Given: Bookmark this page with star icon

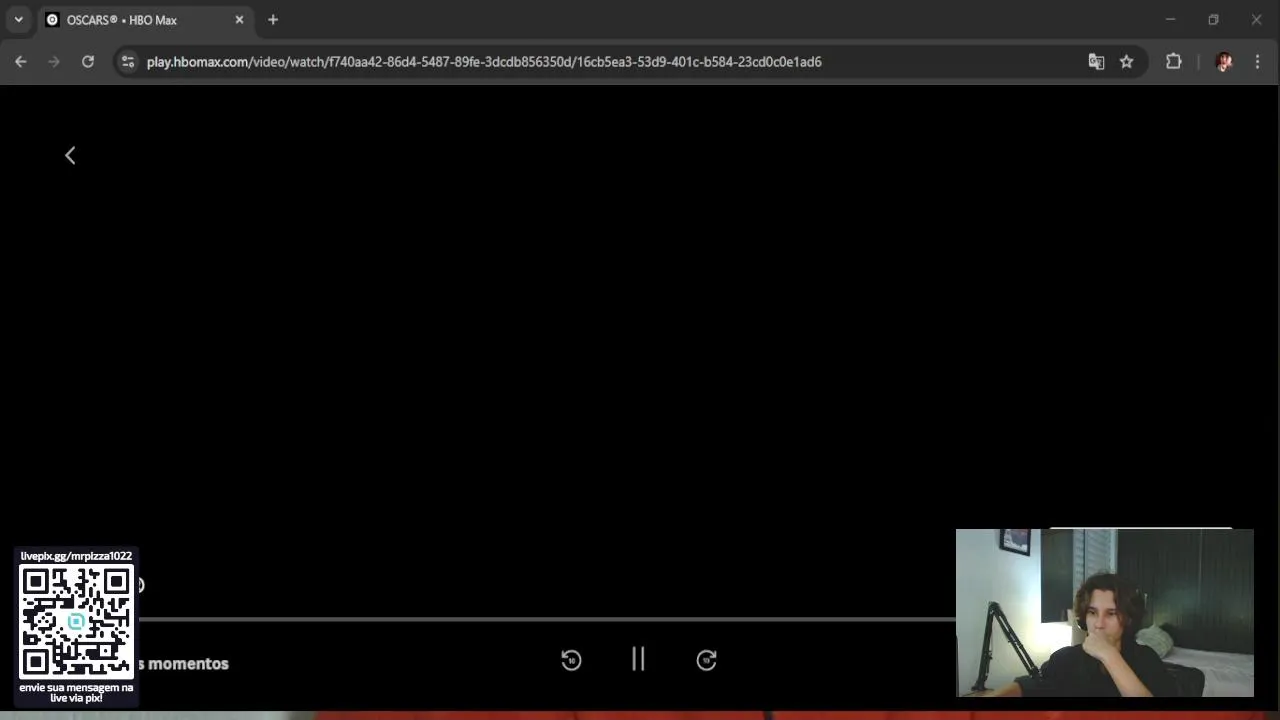Looking at the screenshot, I should point(1127,62).
